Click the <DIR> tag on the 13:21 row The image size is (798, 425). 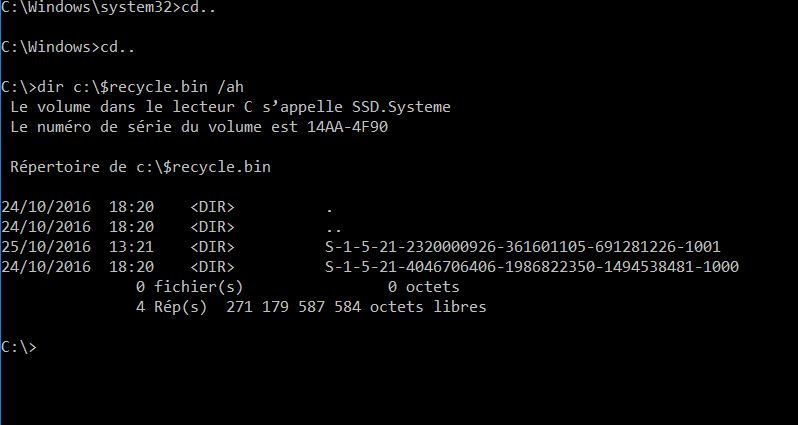[212, 246]
